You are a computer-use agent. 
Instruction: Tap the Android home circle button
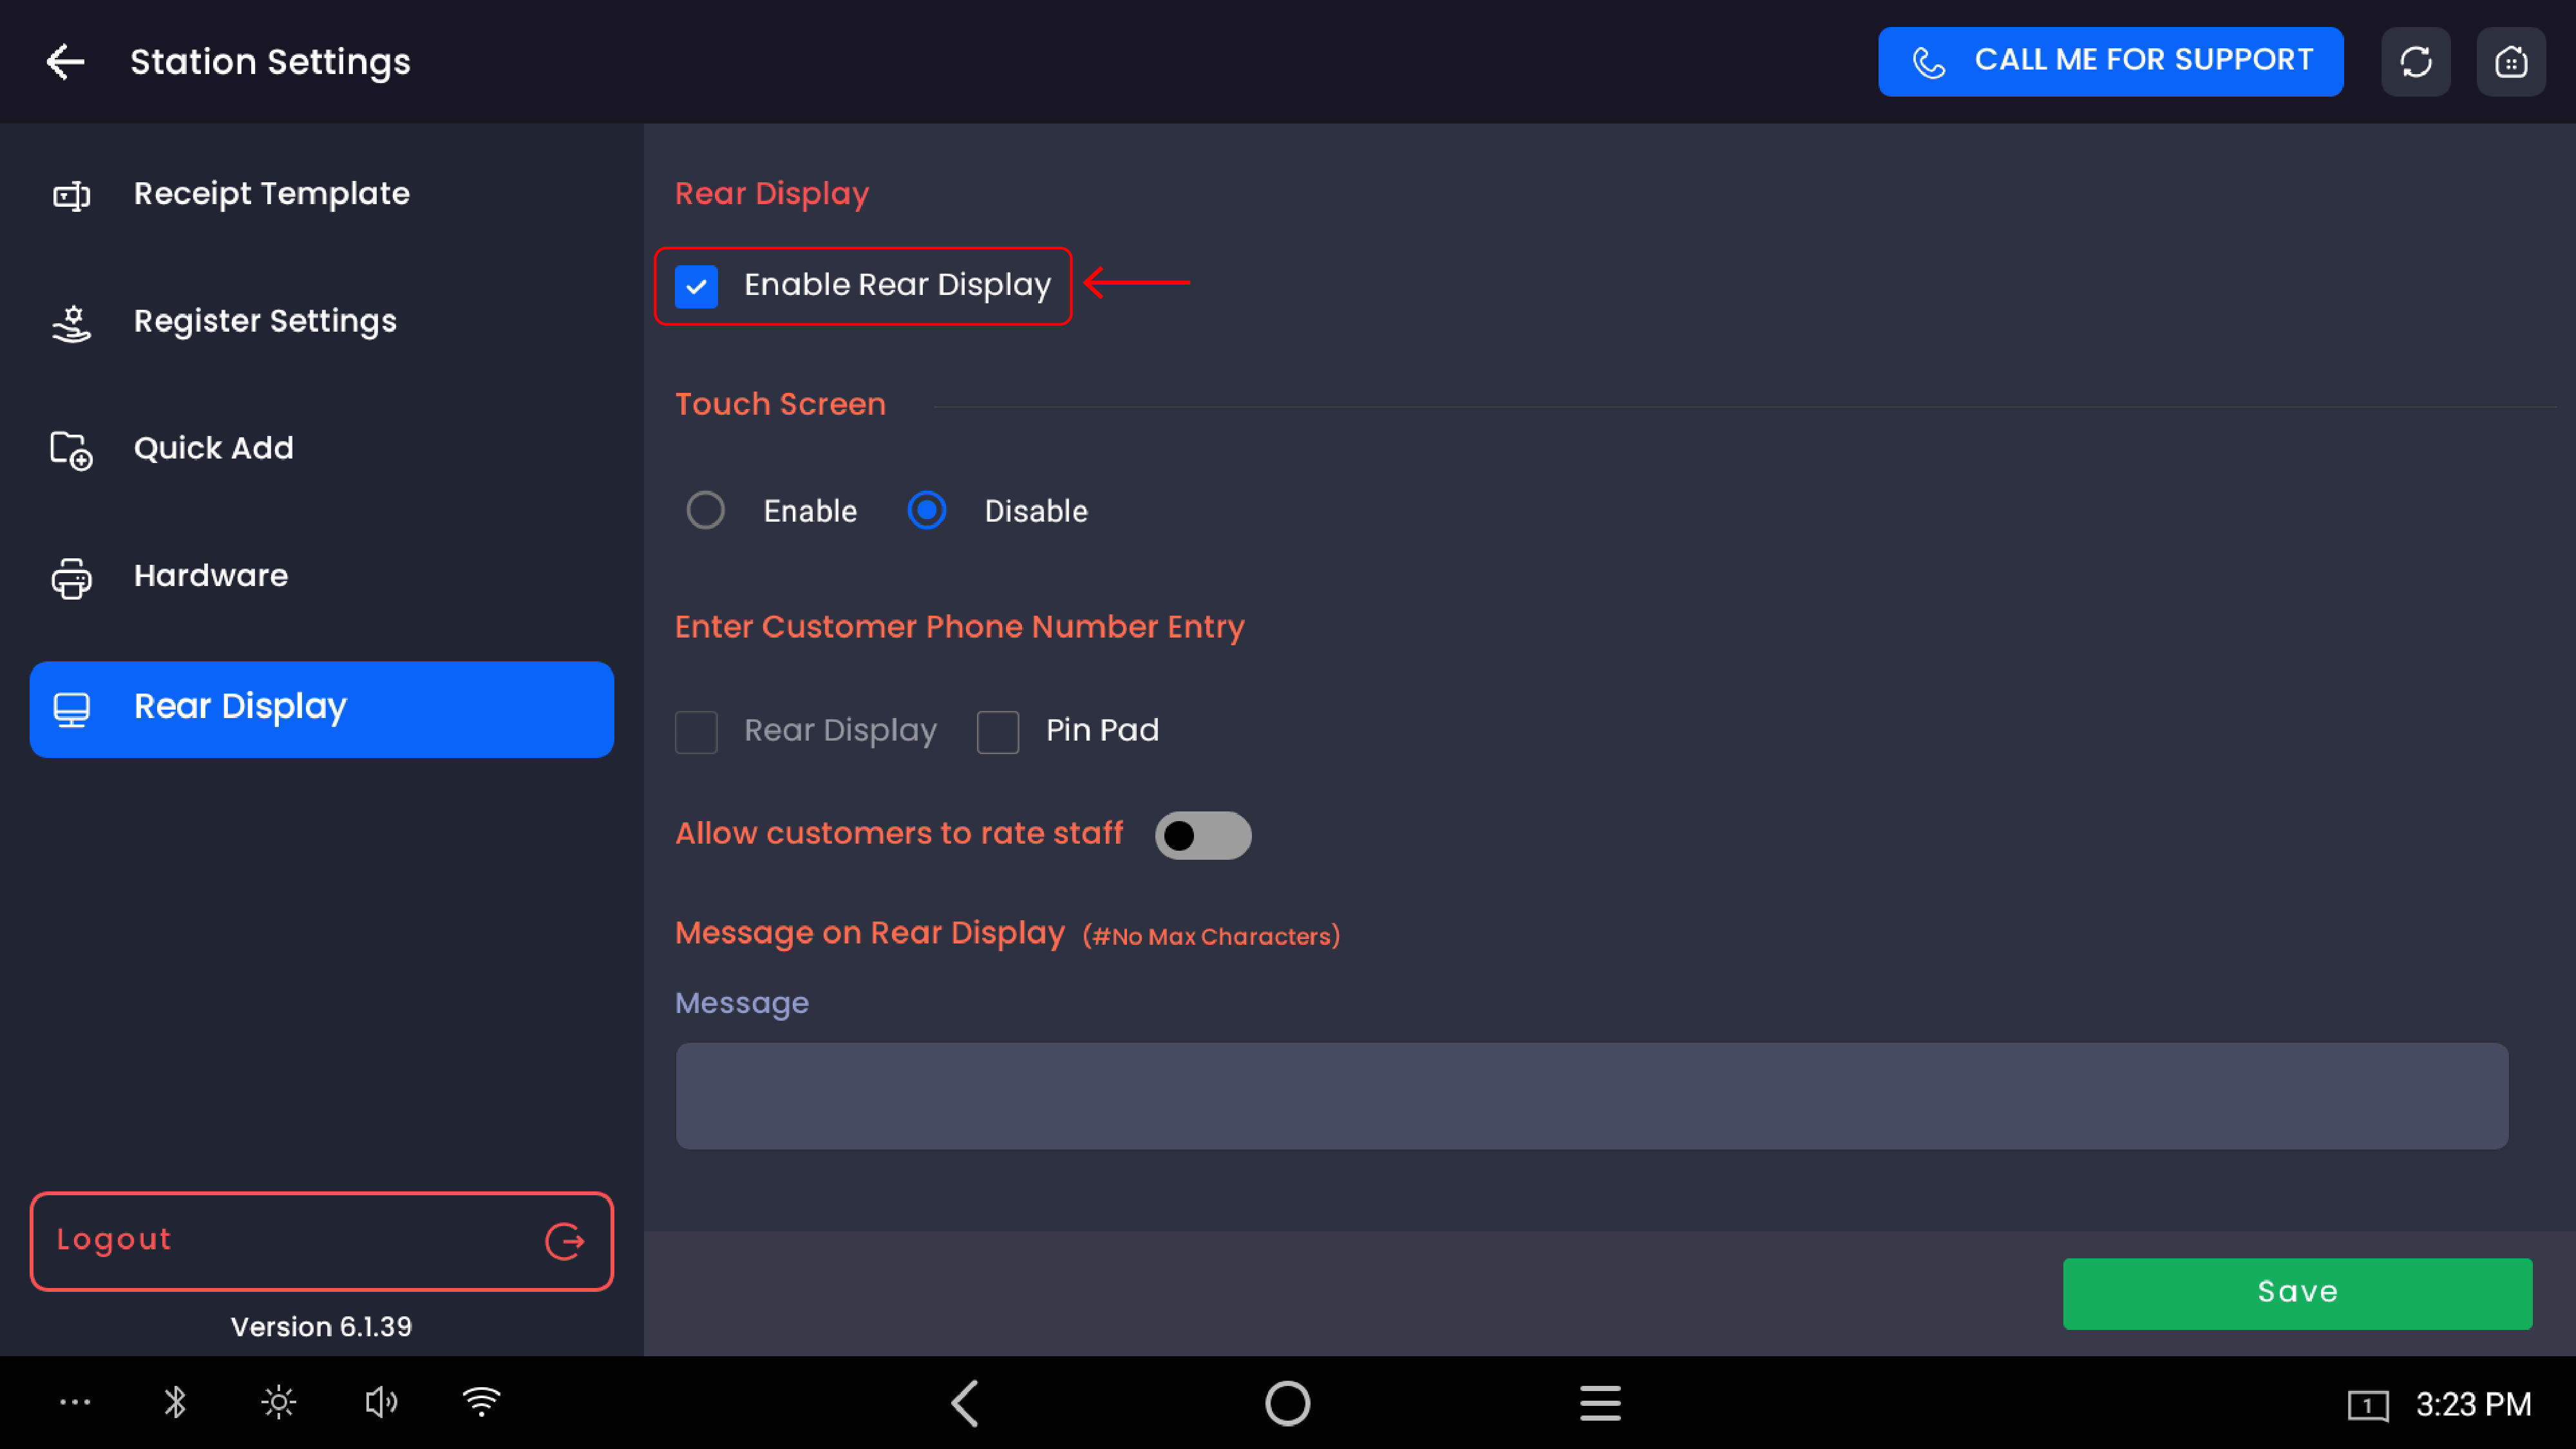click(1287, 1403)
